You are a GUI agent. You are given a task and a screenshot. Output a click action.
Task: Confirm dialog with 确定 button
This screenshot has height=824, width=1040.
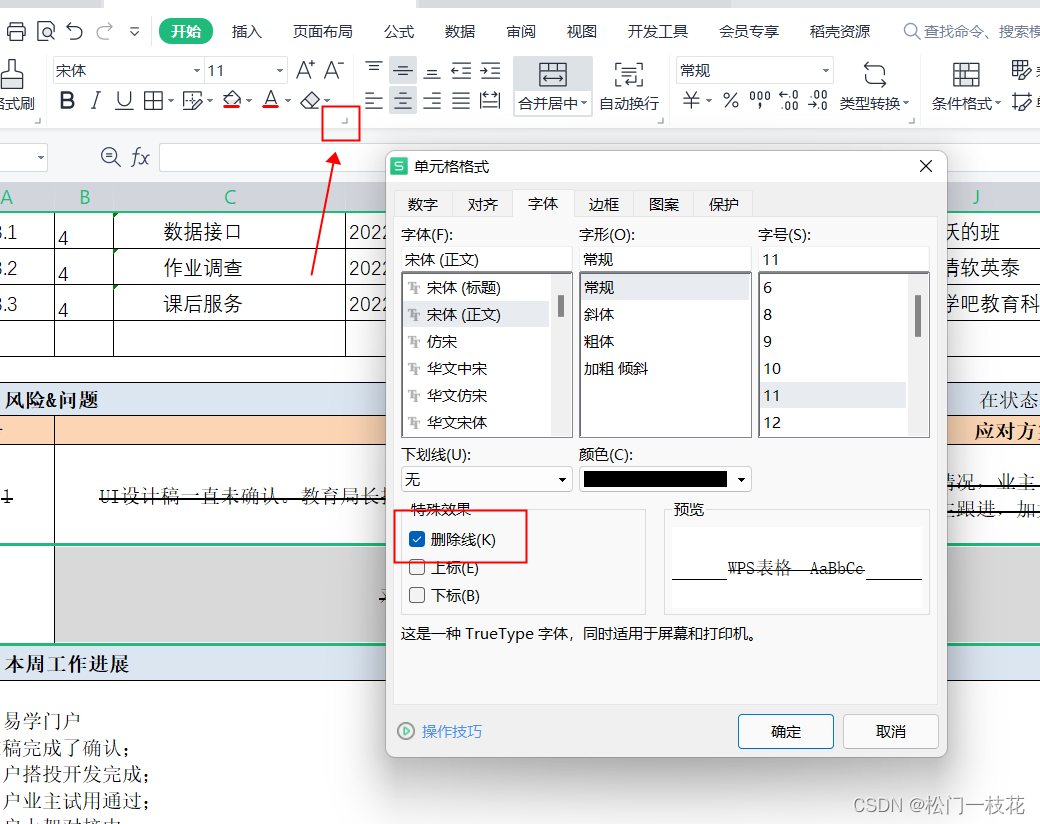[786, 731]
